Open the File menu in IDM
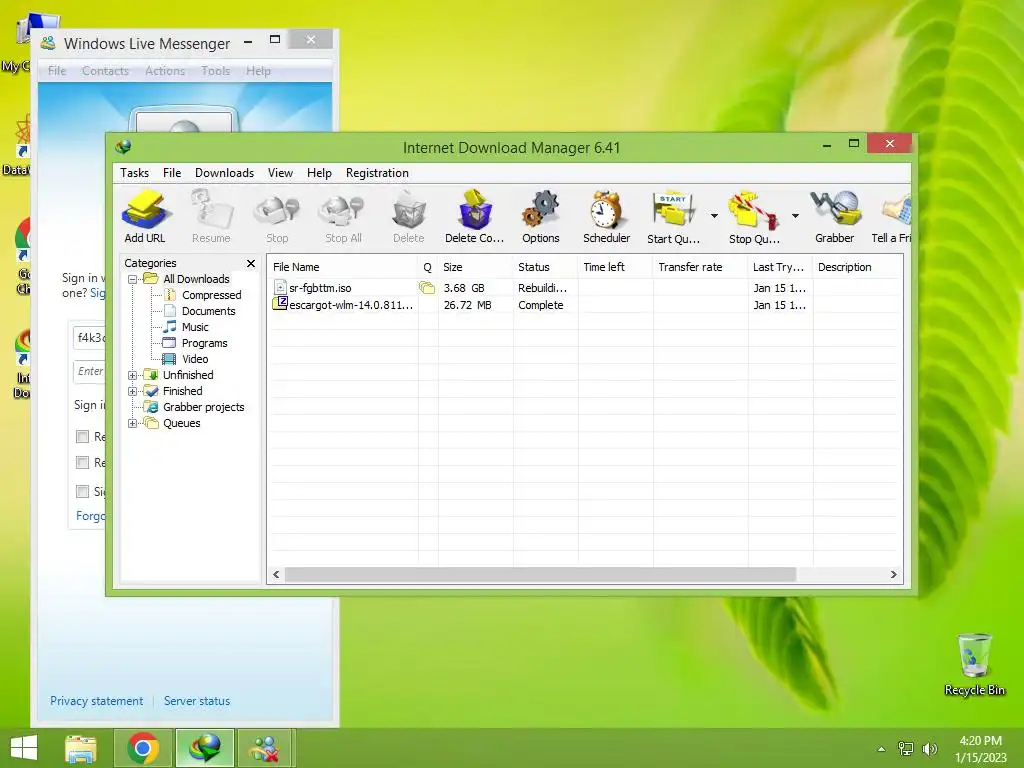This screenshot has width=1024, height=768. point(172,173)
